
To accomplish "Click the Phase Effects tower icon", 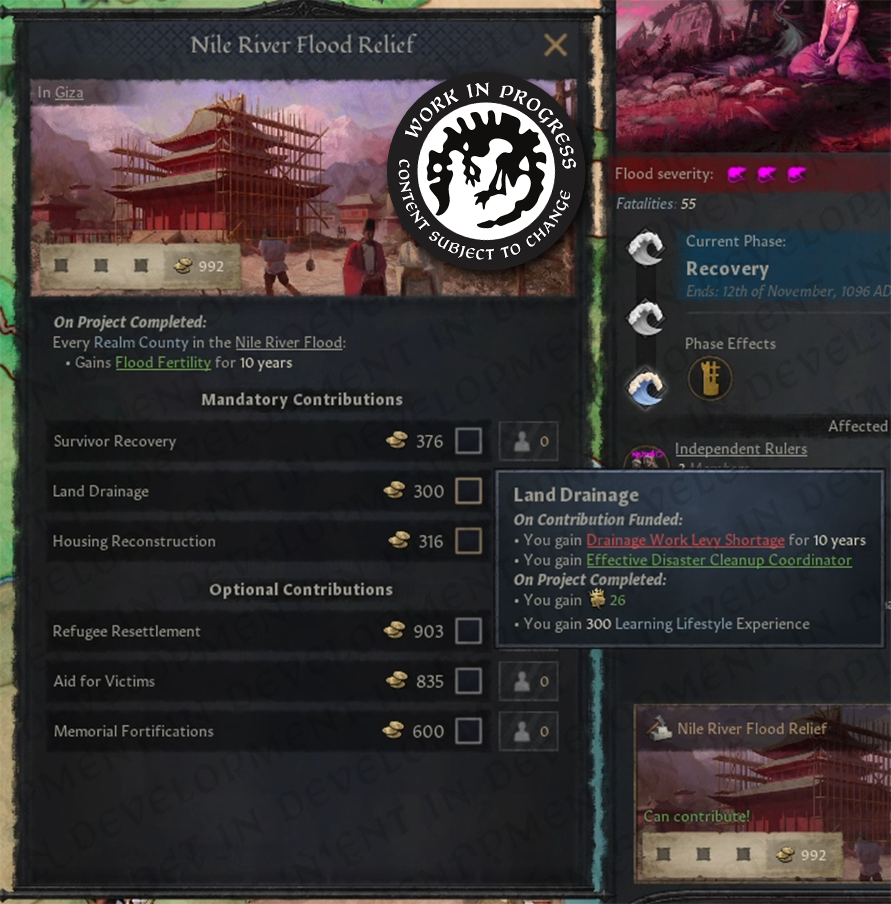I will [710, 378].
